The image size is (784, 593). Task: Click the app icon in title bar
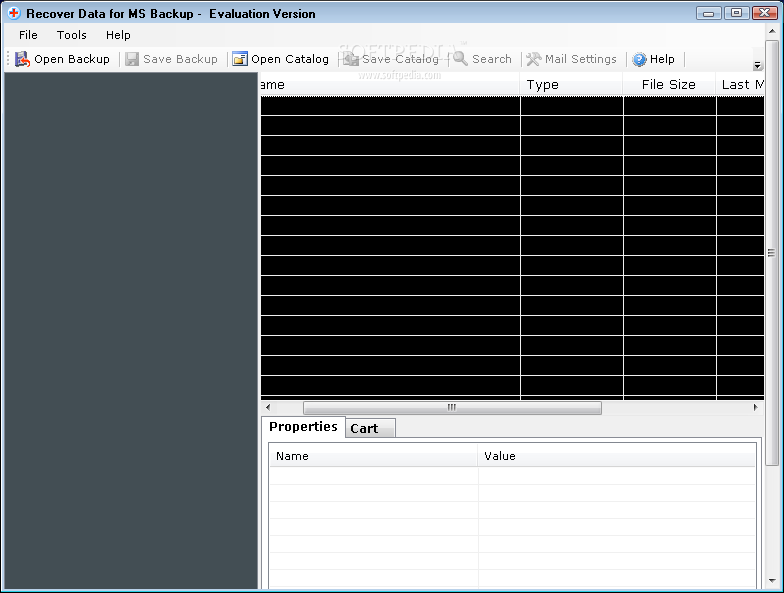(14, 14)
